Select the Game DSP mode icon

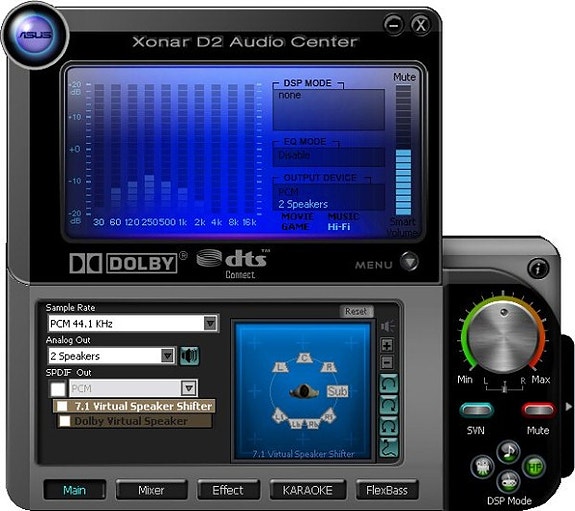pyautogui.click(x=508, y=481)
